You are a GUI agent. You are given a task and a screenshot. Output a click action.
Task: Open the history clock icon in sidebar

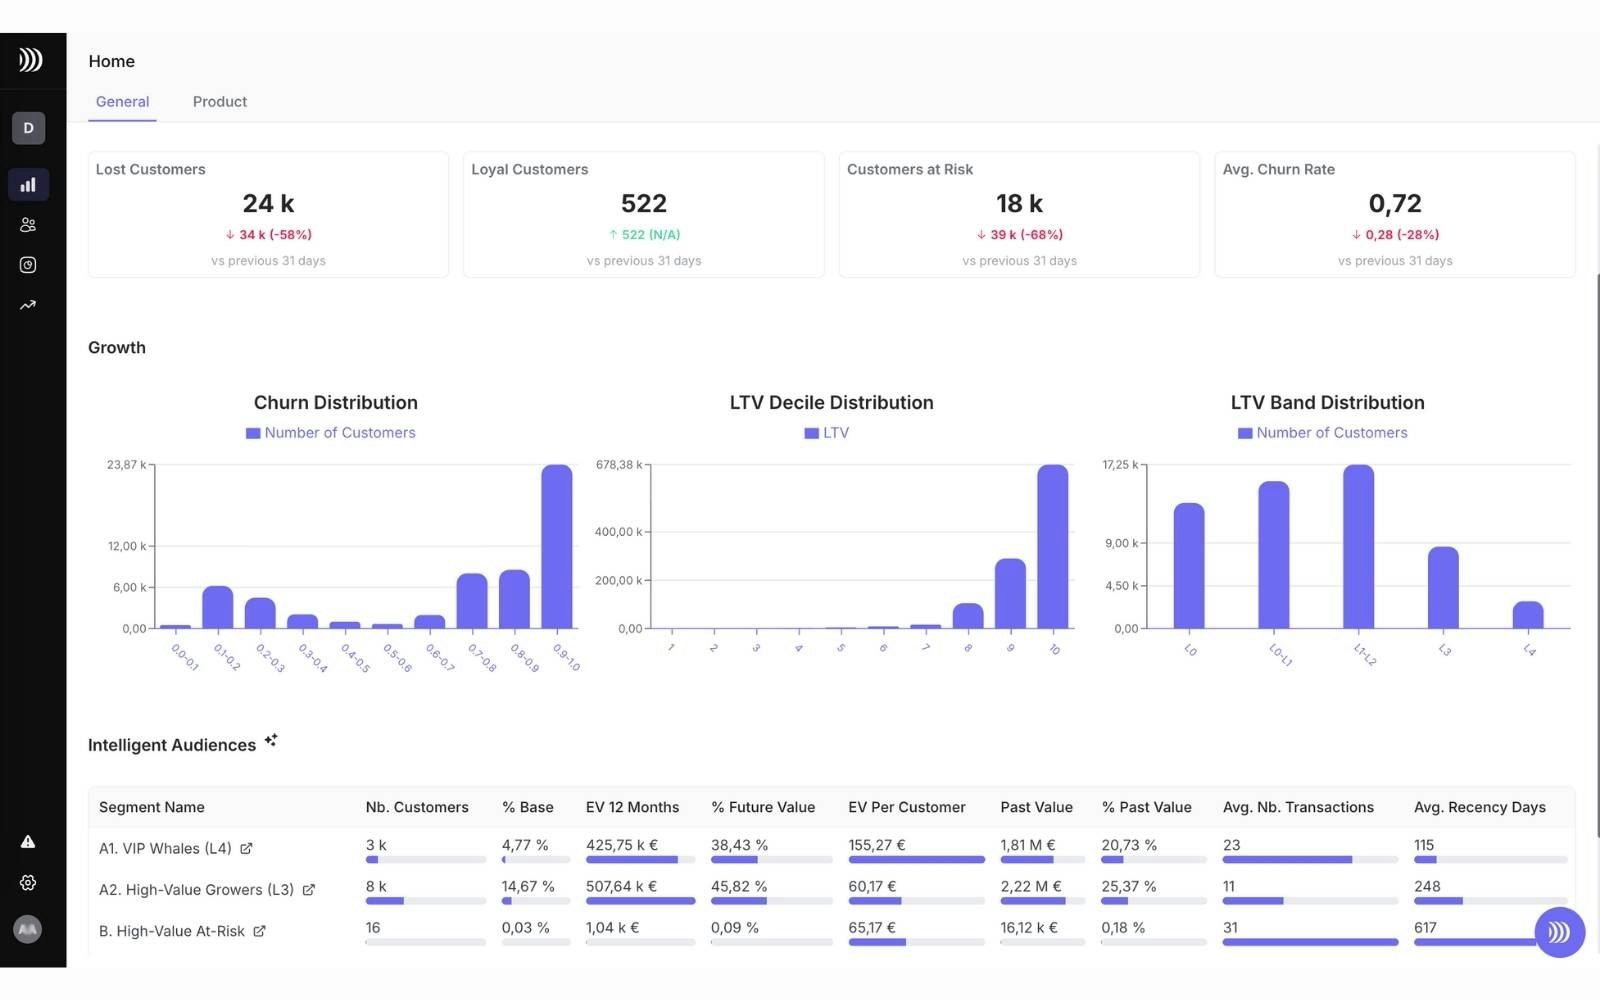28,264
